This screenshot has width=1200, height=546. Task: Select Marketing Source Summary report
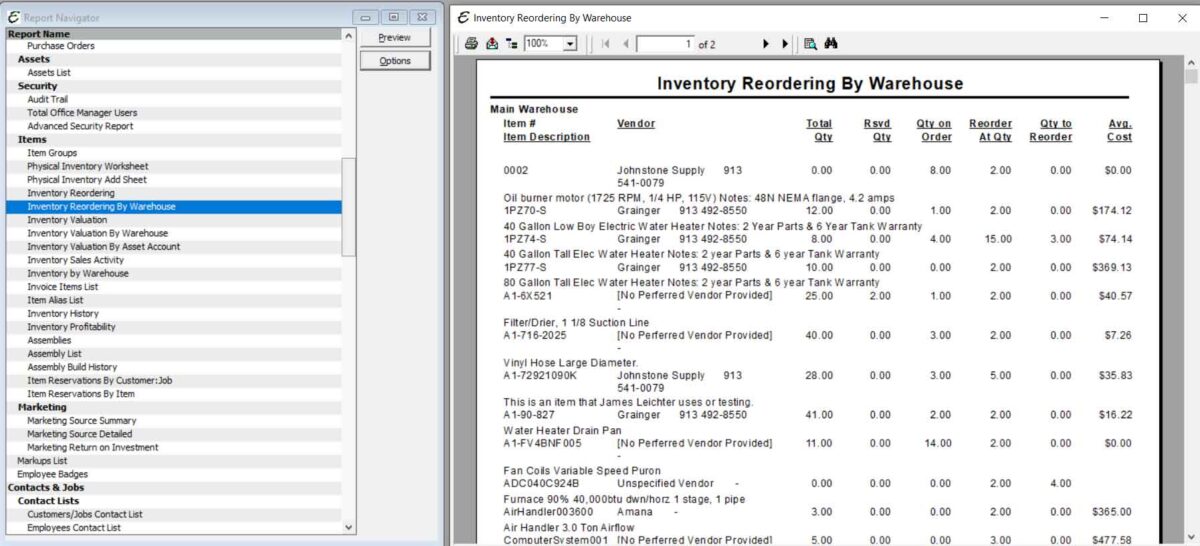(x=82, y=421)
